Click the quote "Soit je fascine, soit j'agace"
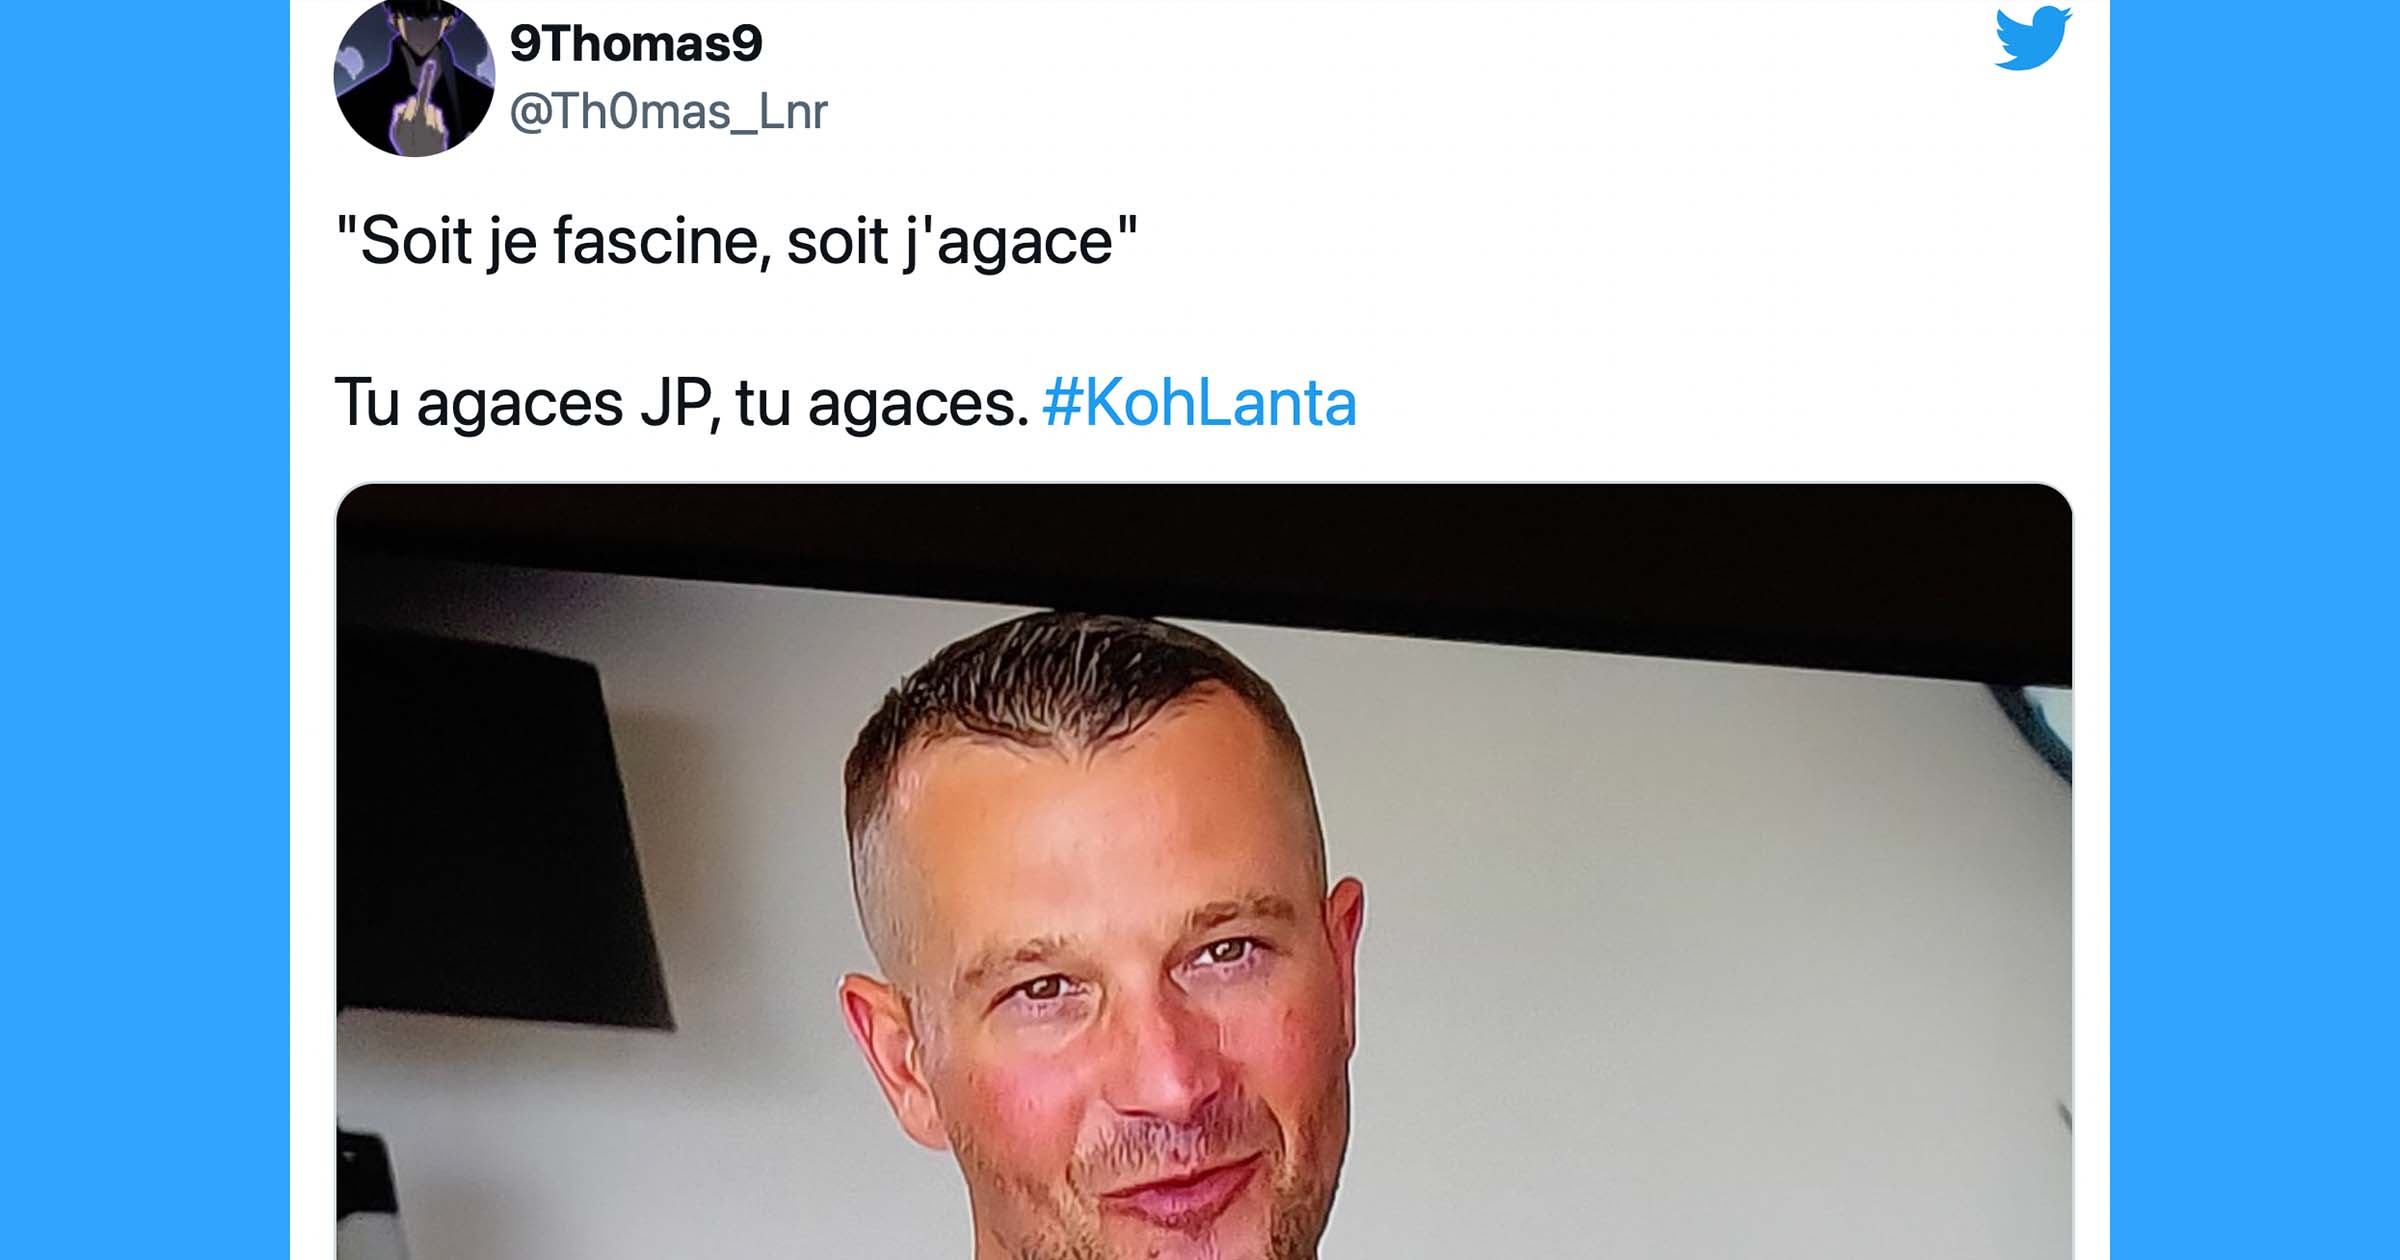The width and height of the screenshot is (2400, 1260). [736, 241]
